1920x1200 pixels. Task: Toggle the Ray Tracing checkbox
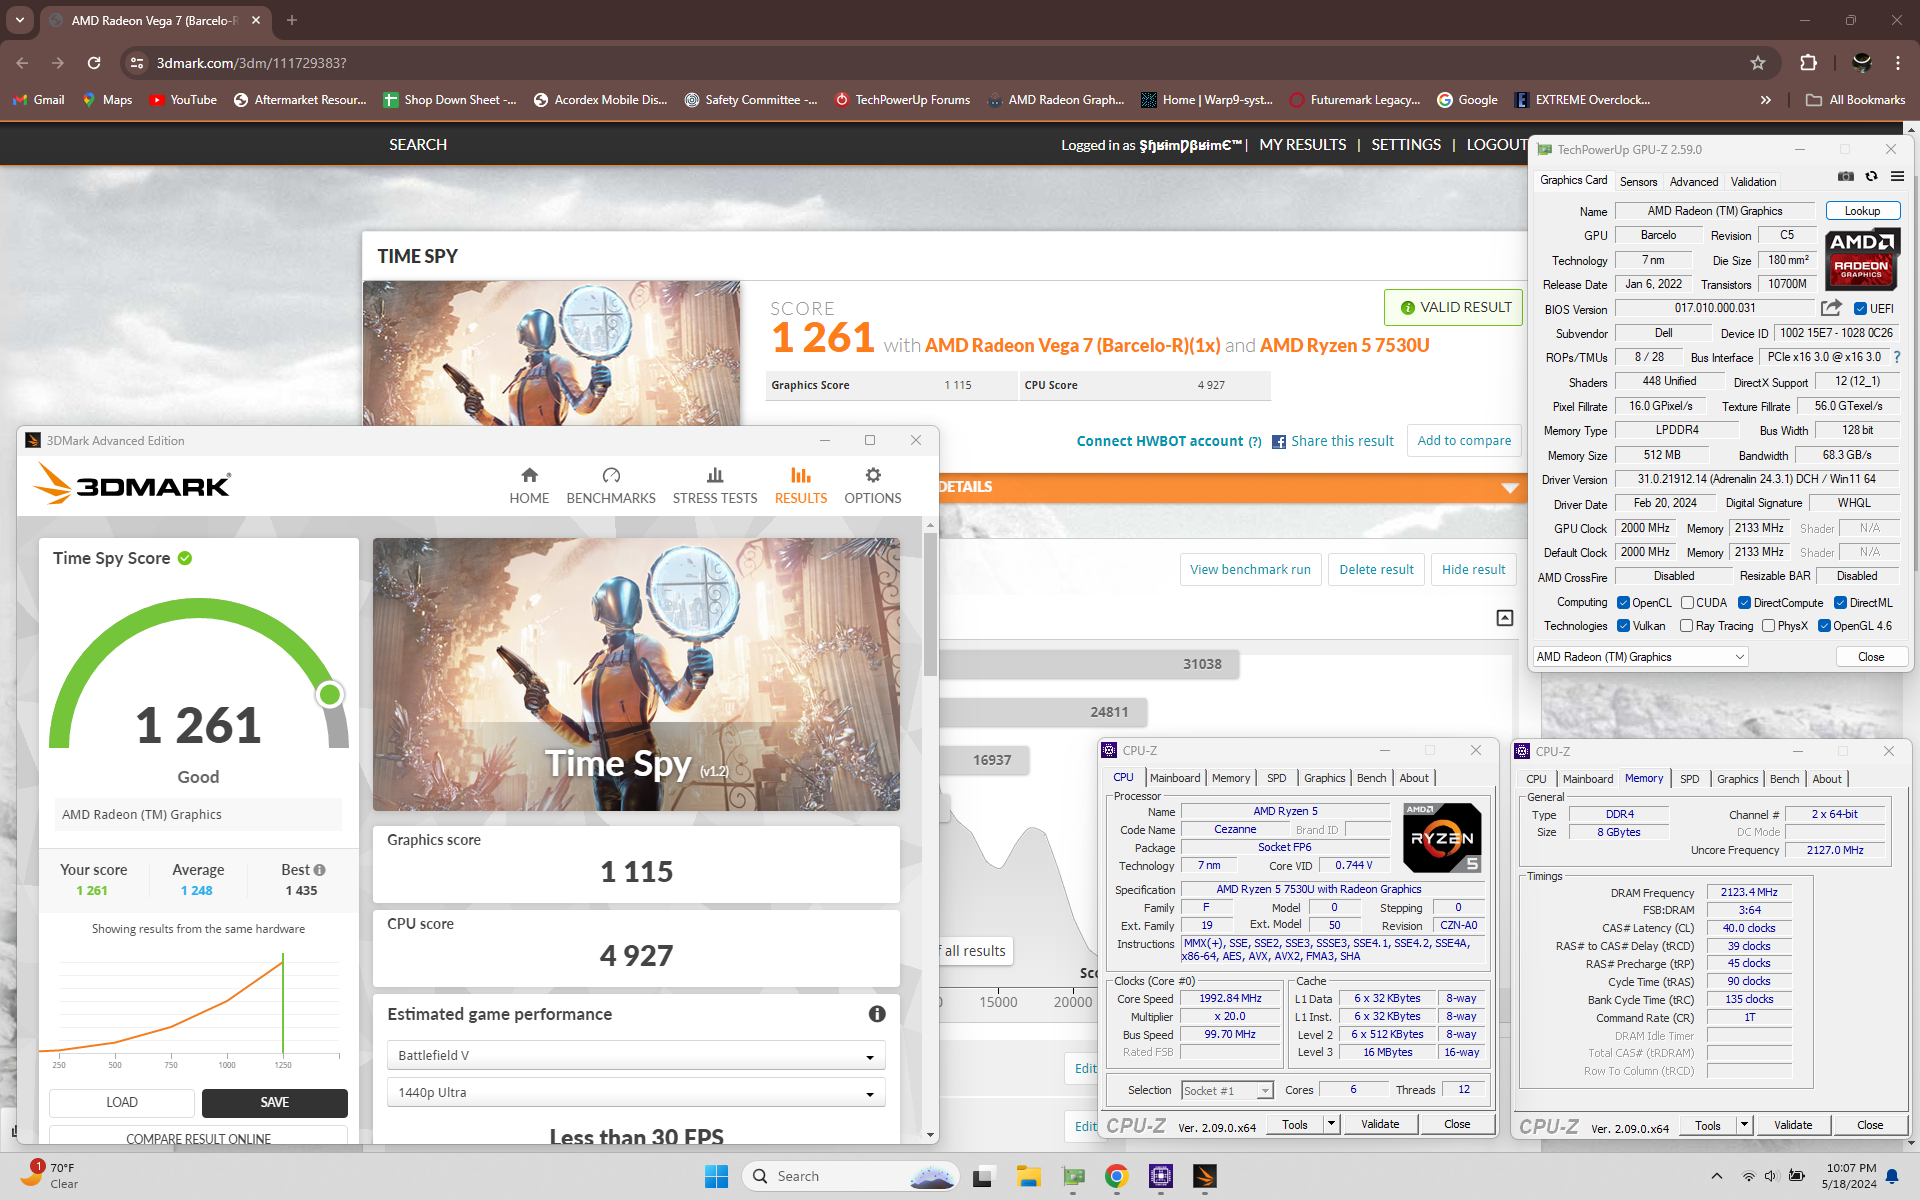click(1687, 626)
